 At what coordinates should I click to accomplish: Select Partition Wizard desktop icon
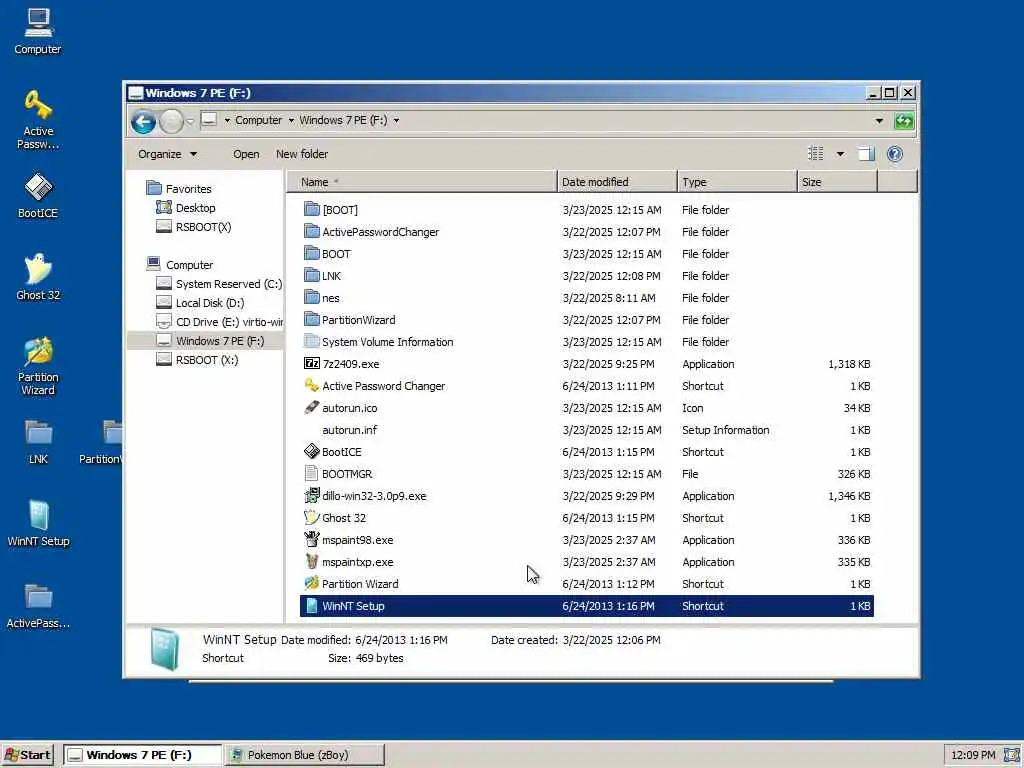pyautogui.click(x=38, y=366)
